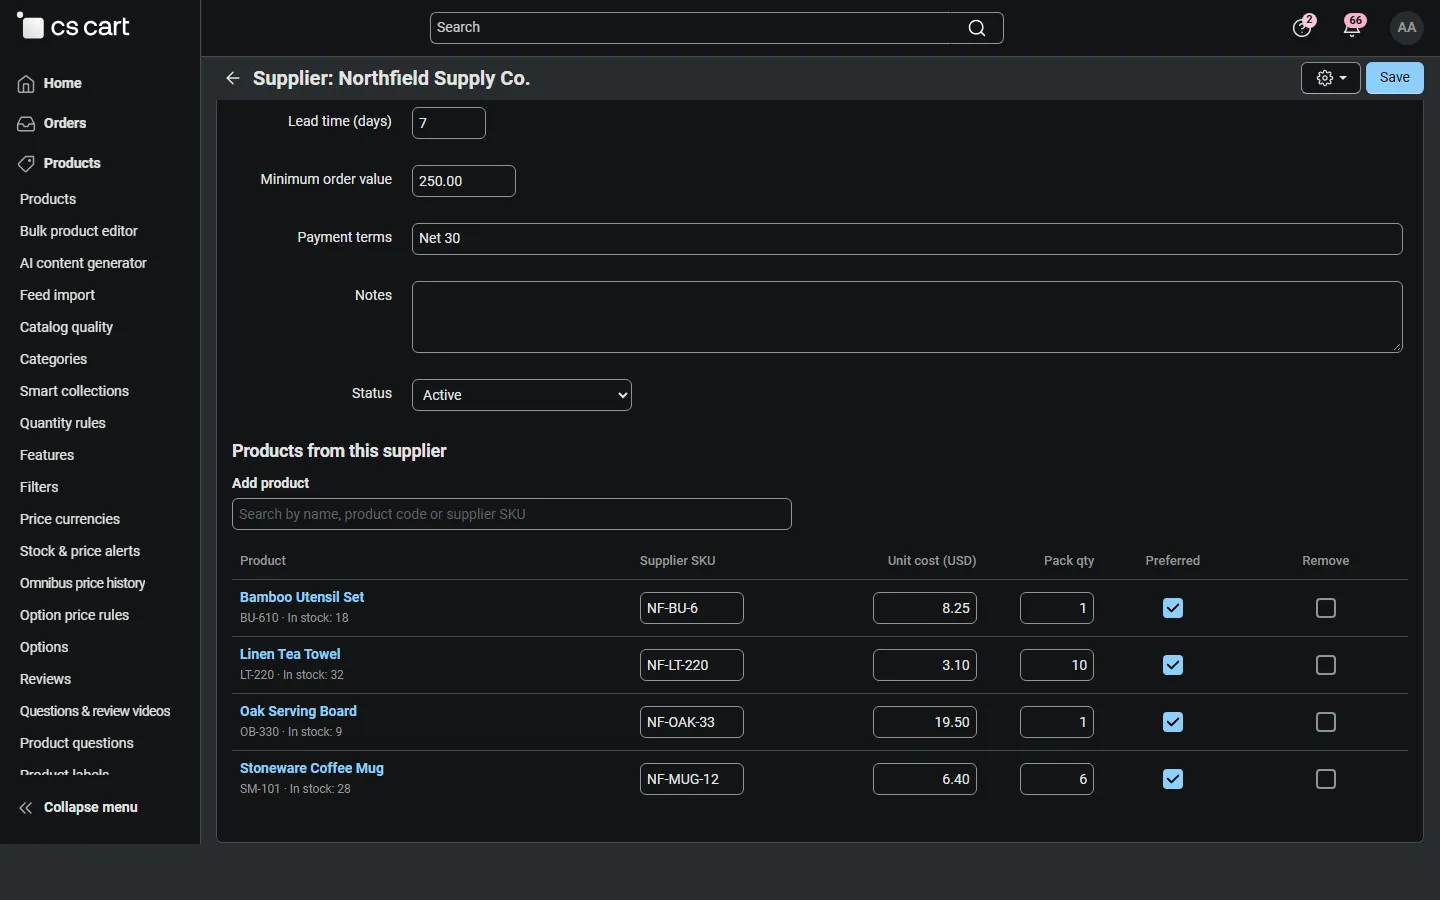The height and width of the screenshot is (900, 1440).
Task: Click the Lead time days field
Action: pos(449,123)
